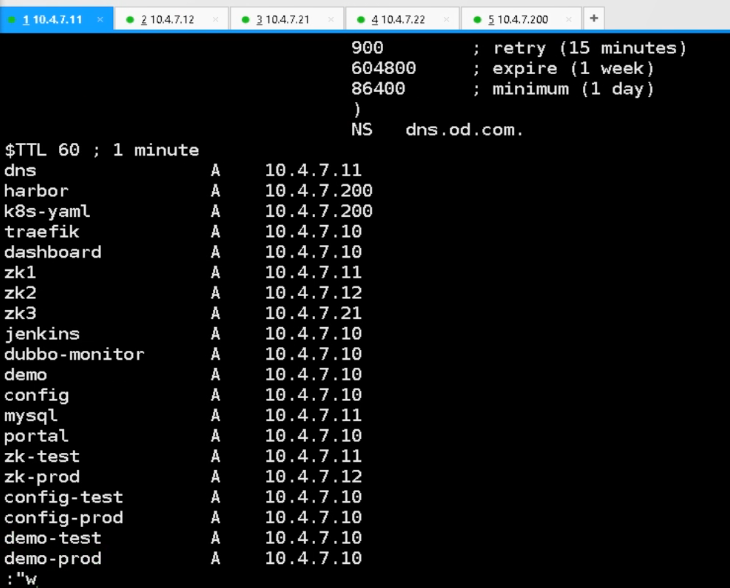Select the 10.4.7.200 session tab
This screenshot has width=730, height=588.
pos(523,19)
